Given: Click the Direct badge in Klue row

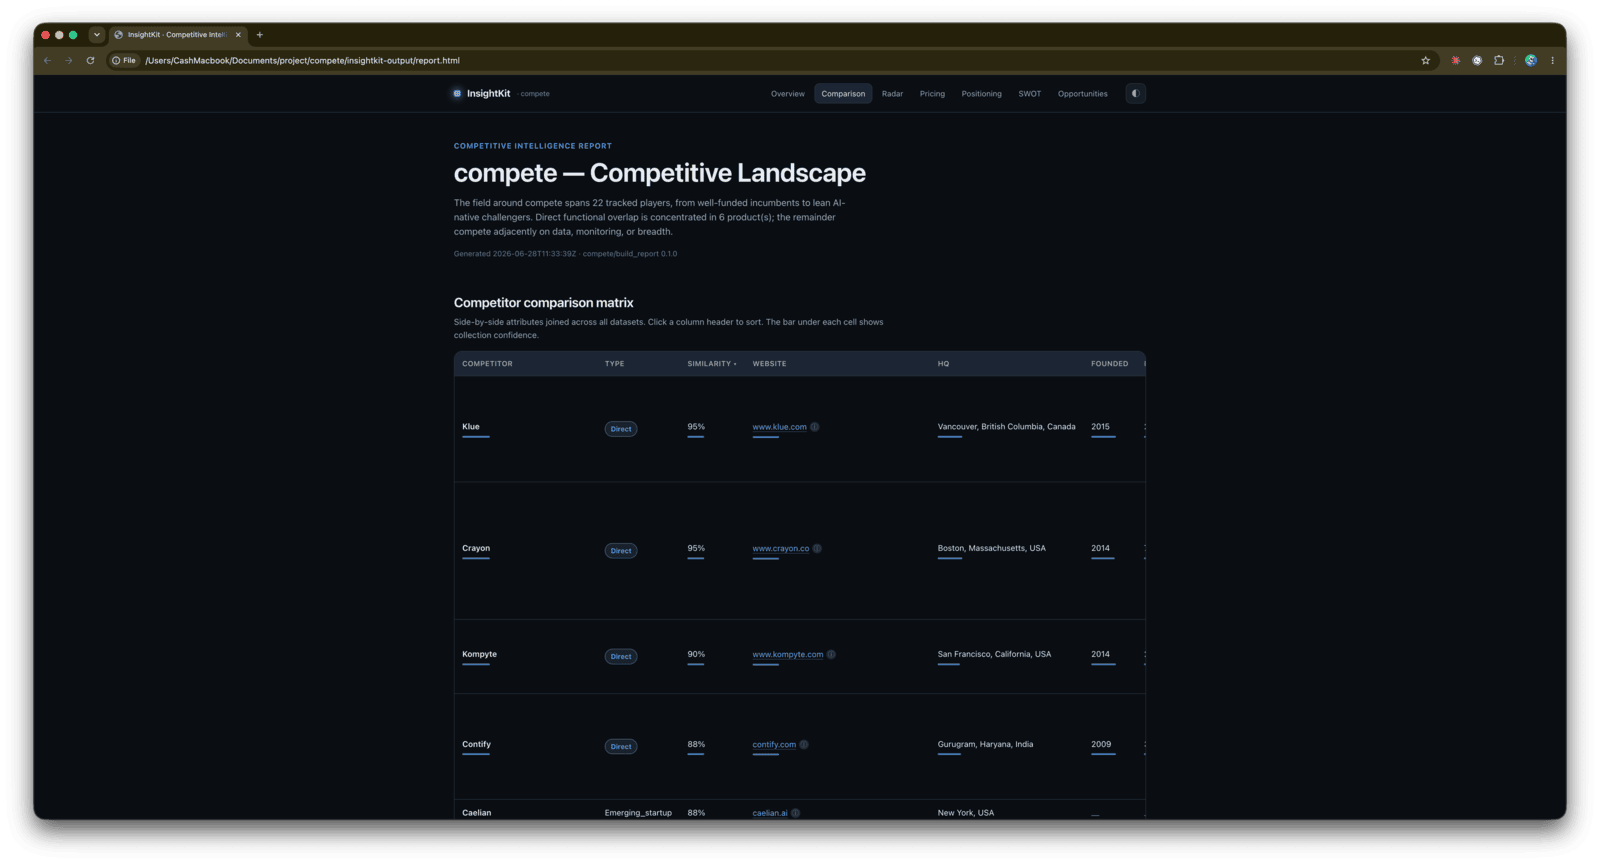Looking at the screenshot, I should [x=621, y=429].
